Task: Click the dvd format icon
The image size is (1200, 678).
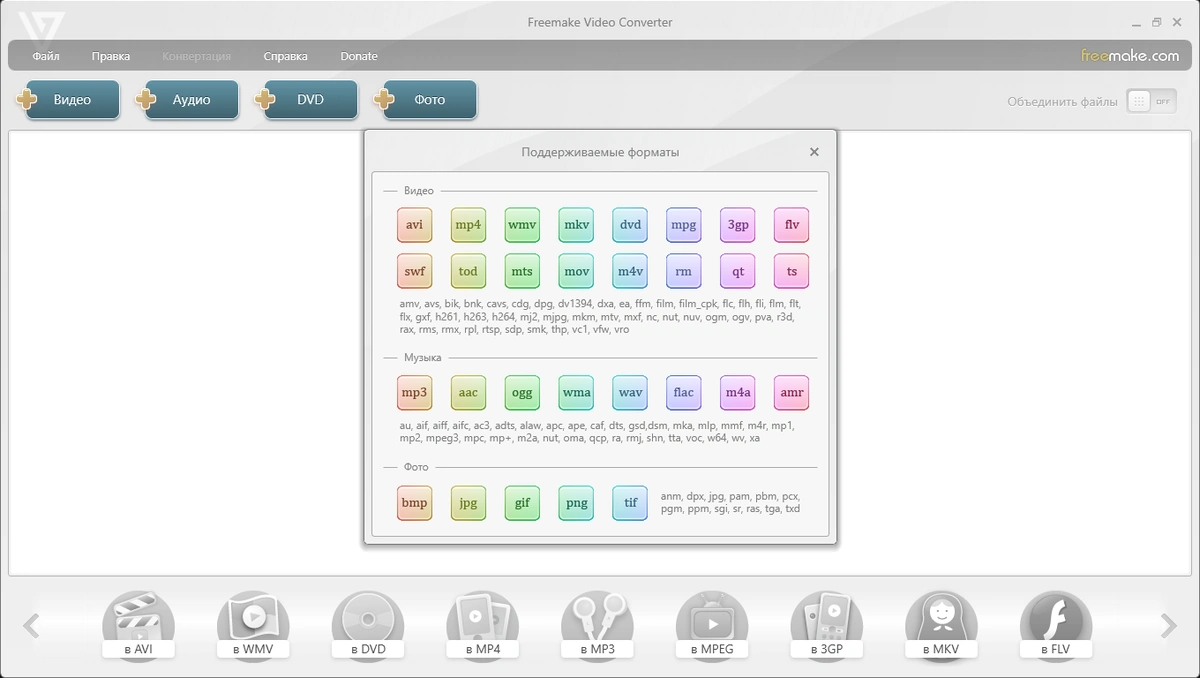Action: coord(630,225)
